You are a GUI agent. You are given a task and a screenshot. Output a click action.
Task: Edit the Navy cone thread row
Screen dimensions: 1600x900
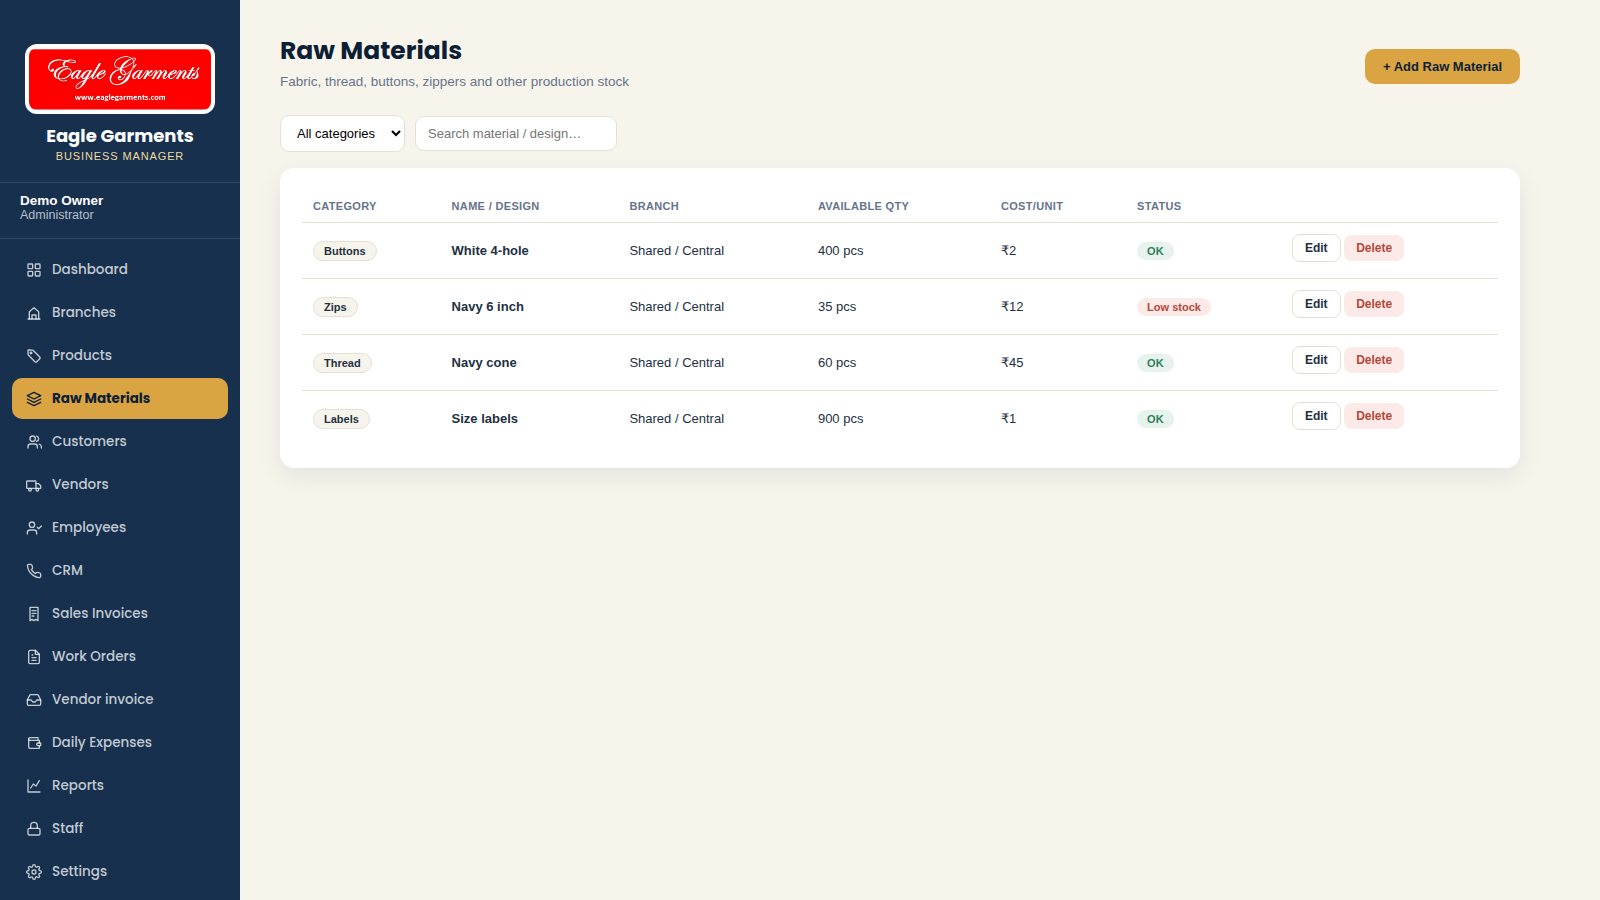[x=1316, y=360]
